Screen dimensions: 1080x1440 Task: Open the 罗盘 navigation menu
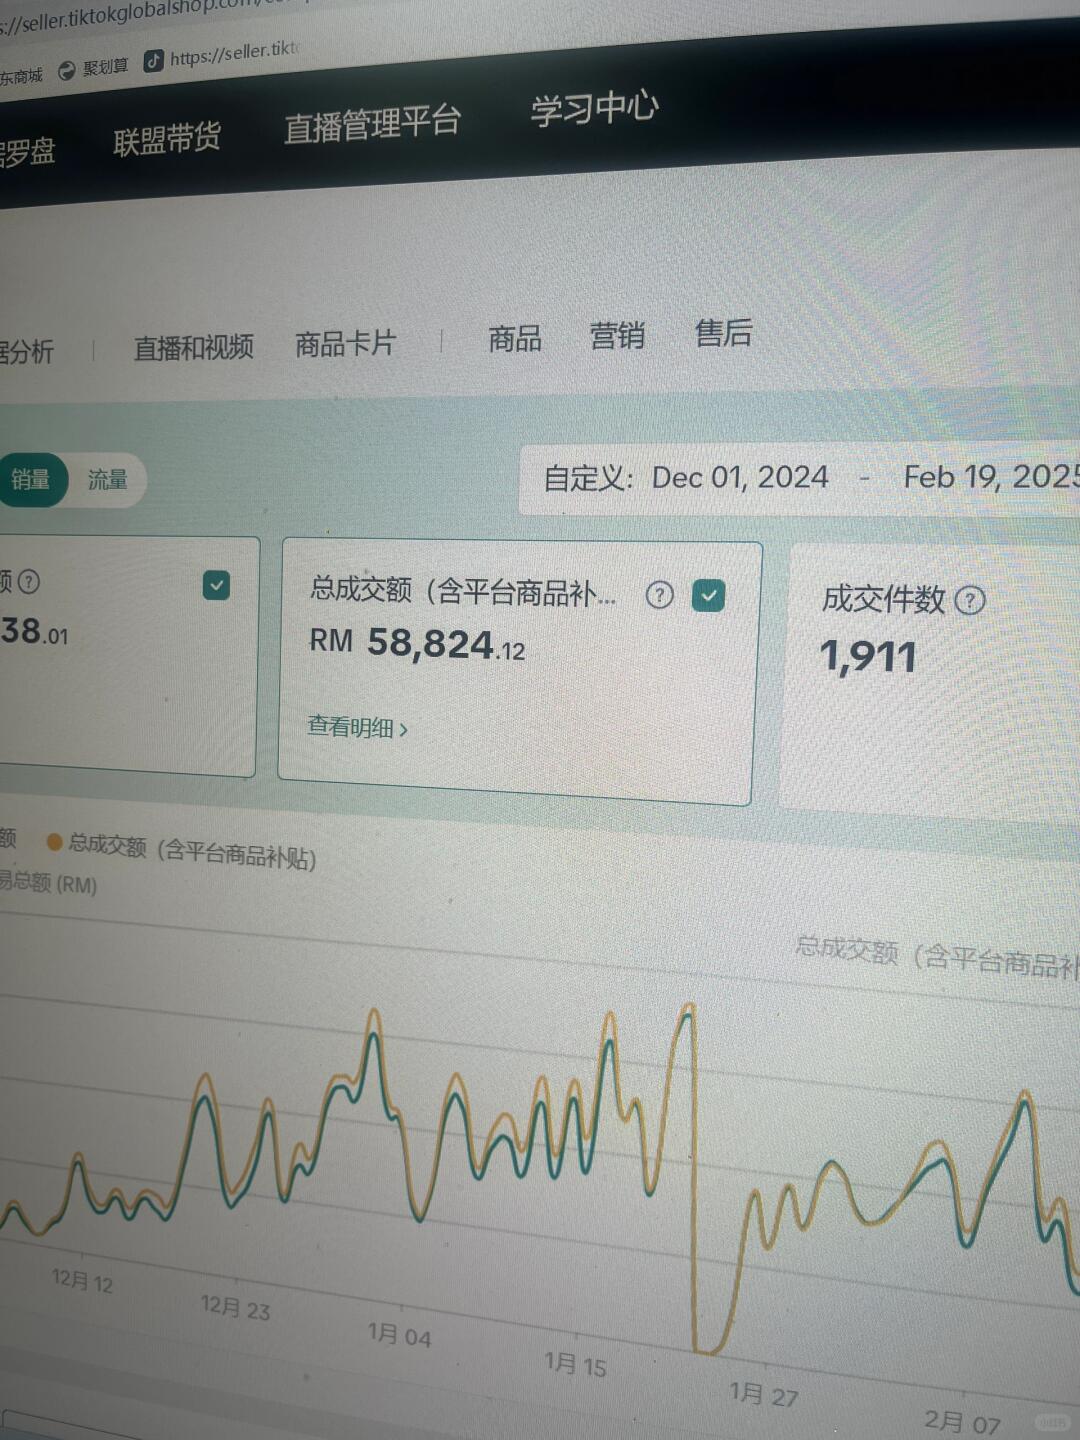click(x=27, y=152)
